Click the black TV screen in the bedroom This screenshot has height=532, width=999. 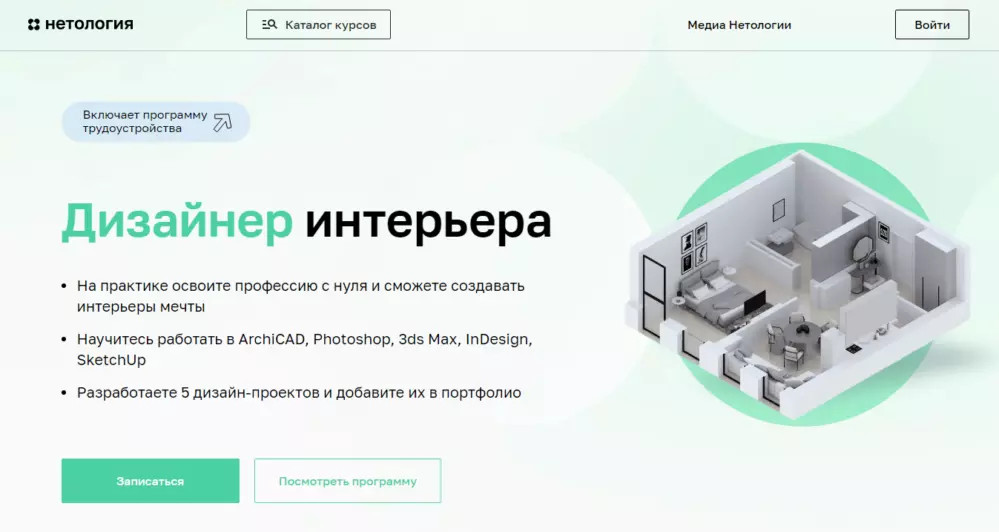(x=756, y=302)
